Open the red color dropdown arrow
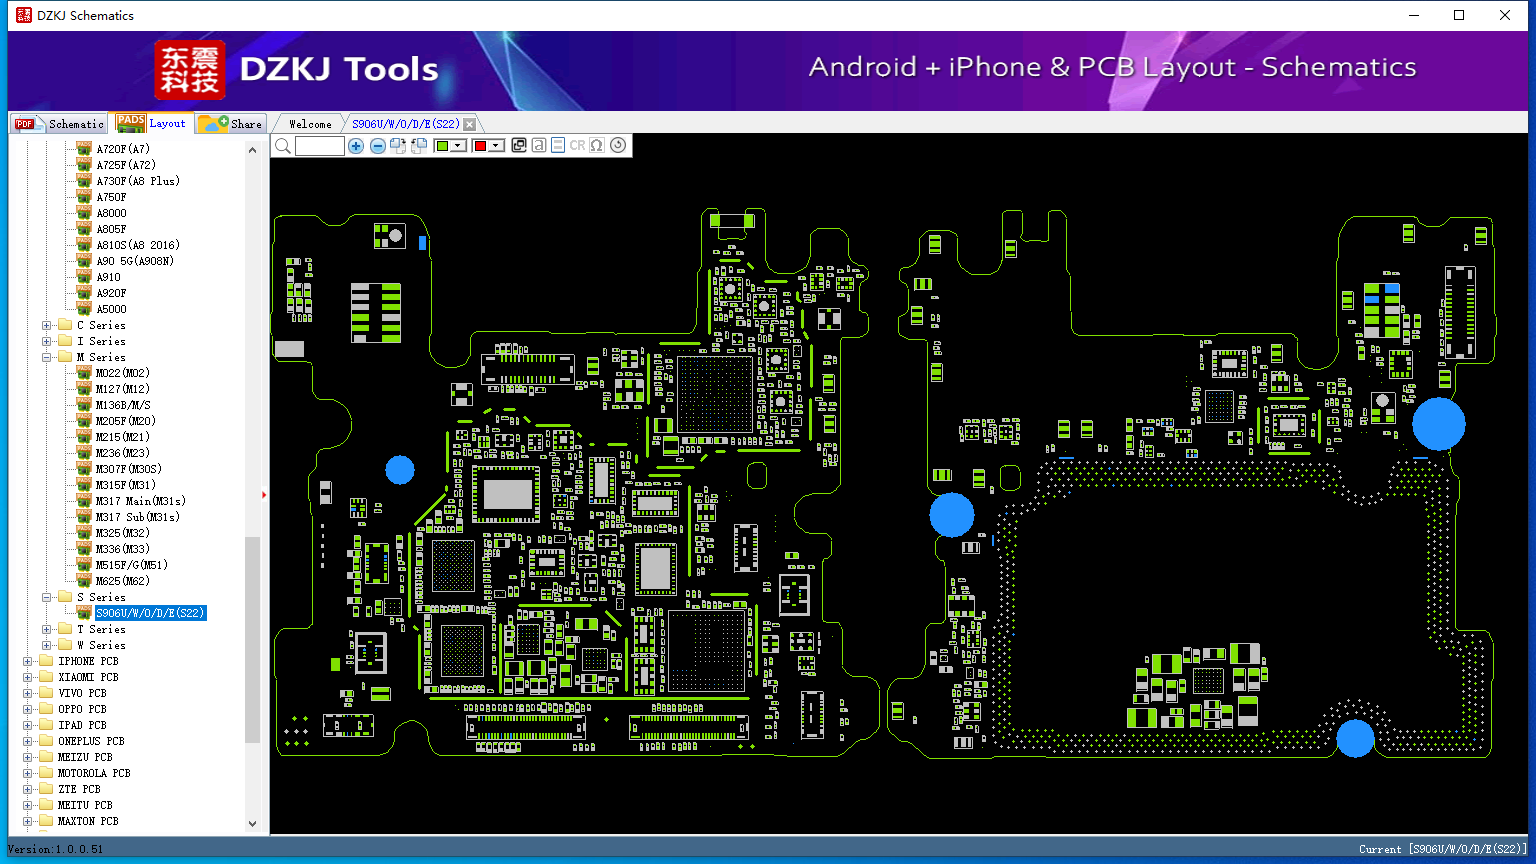 point(495,146)
